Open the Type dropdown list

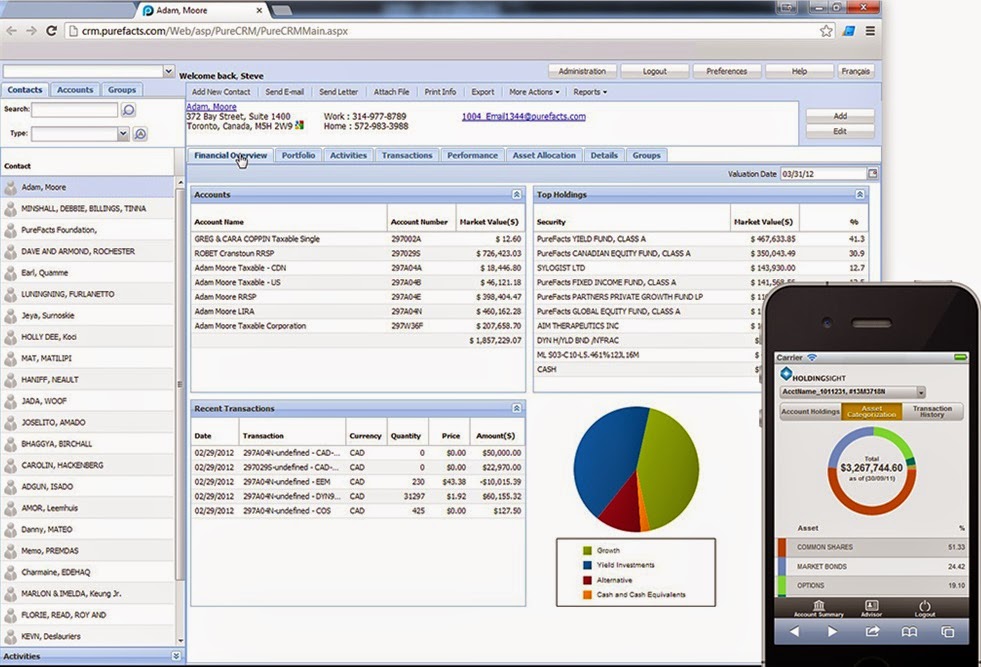[x=123, y=134]
